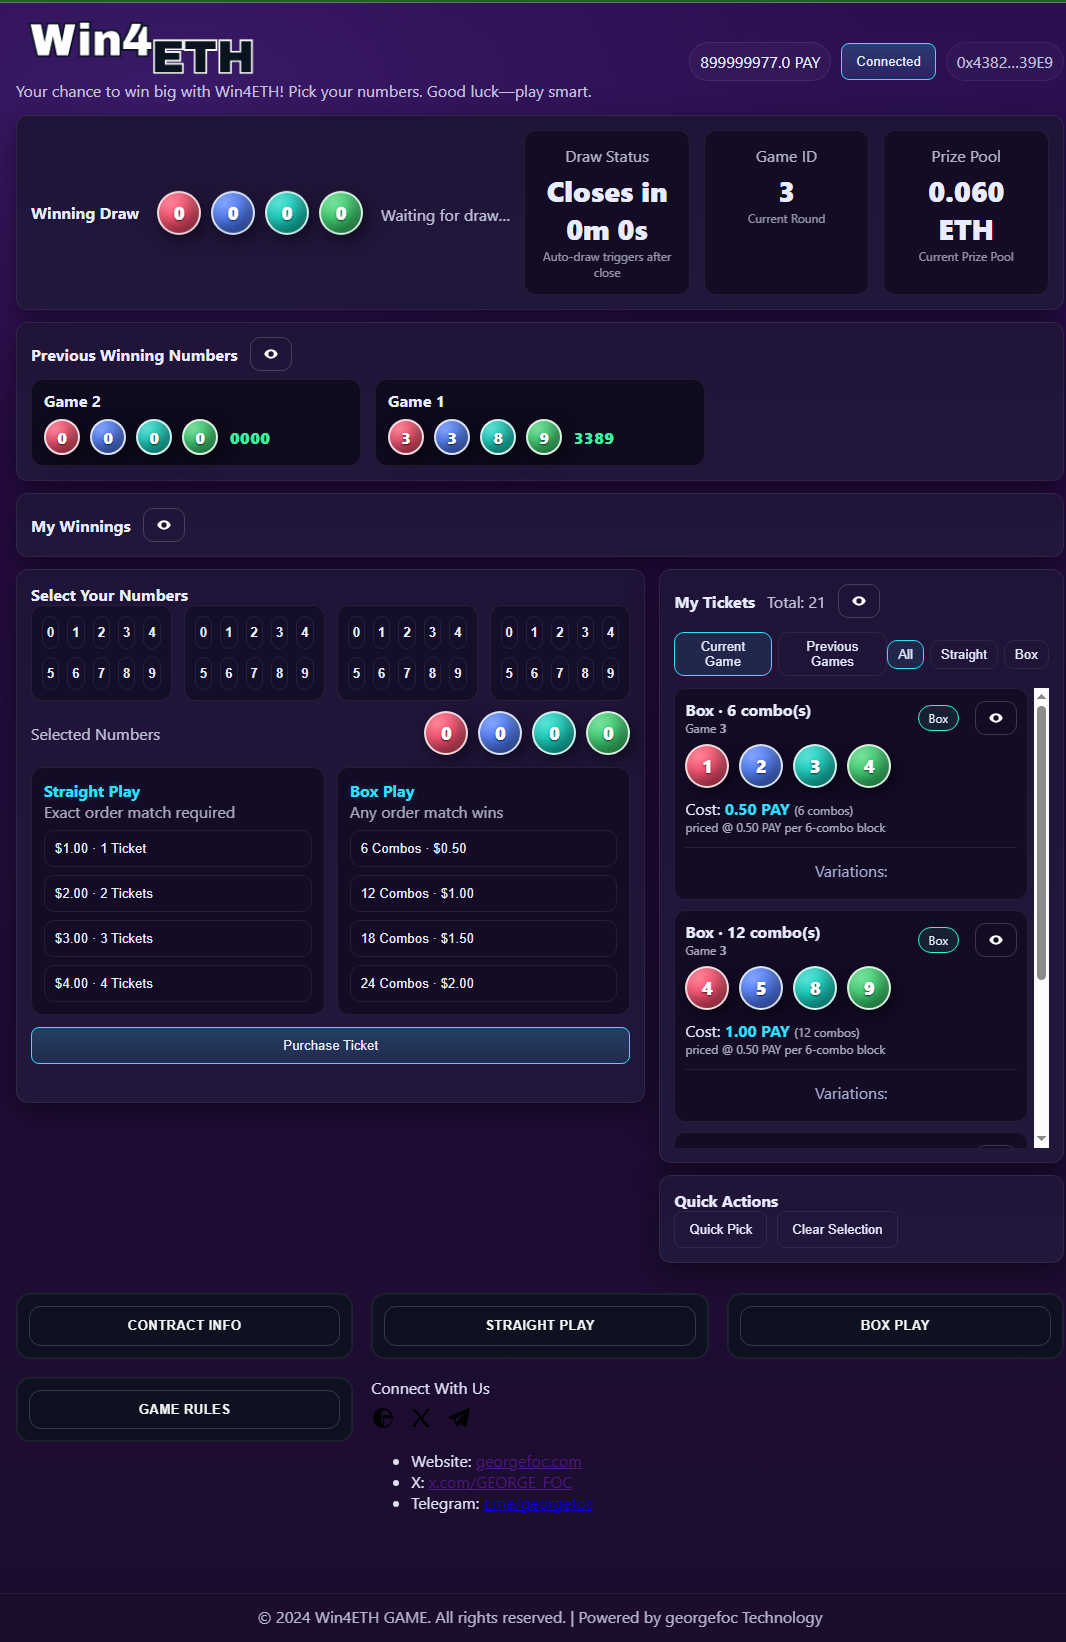Click scrollbar up arrow in My Tickets

1041,696
